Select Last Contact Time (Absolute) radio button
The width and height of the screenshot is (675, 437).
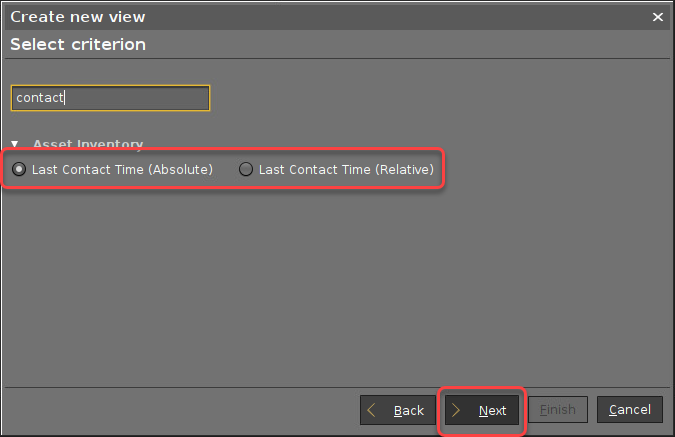[x=18, y=170]
